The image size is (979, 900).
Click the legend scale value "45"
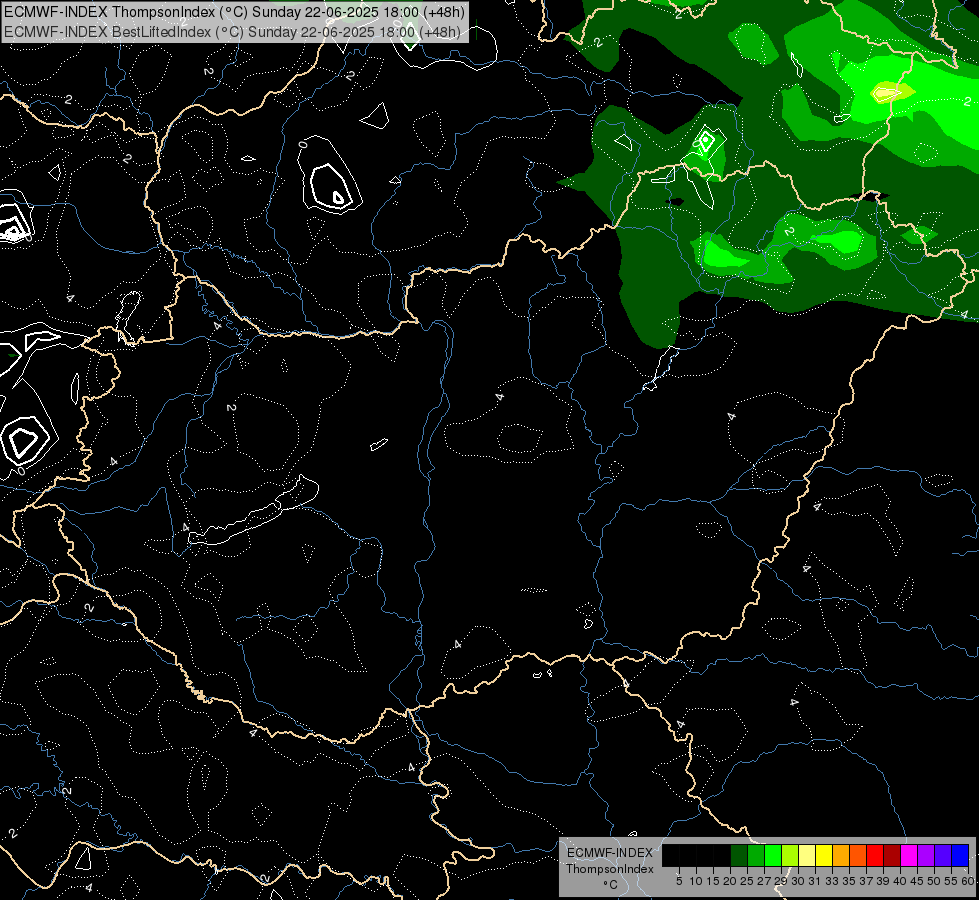[x=918, y=881]
